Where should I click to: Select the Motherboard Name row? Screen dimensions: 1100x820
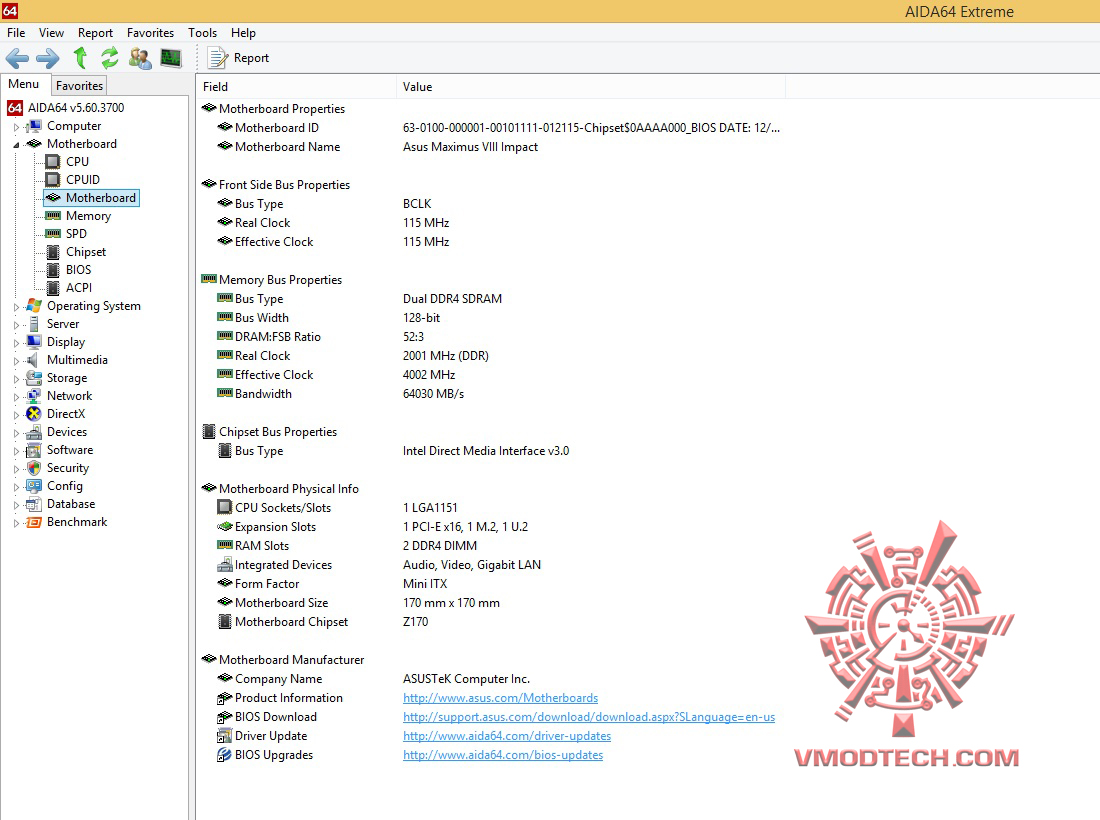click(x=491, y=147)
